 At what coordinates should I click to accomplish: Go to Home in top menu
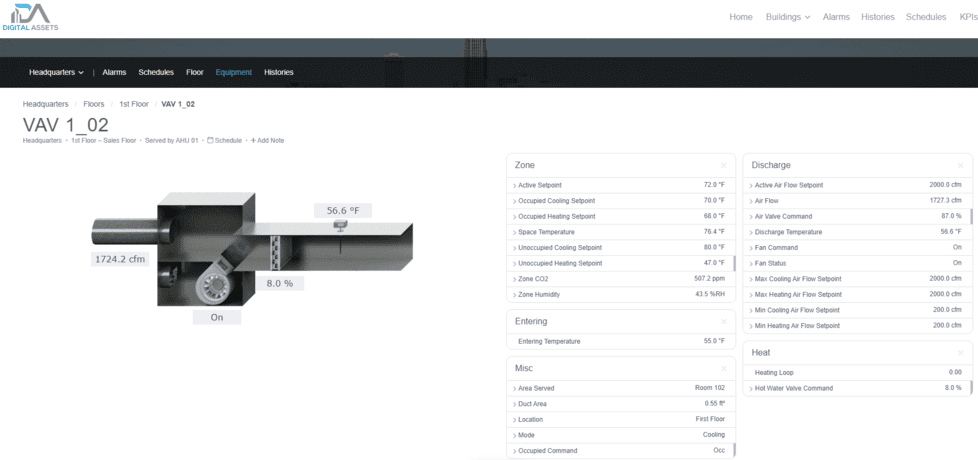pyautogui.click(x=741, y=17)
